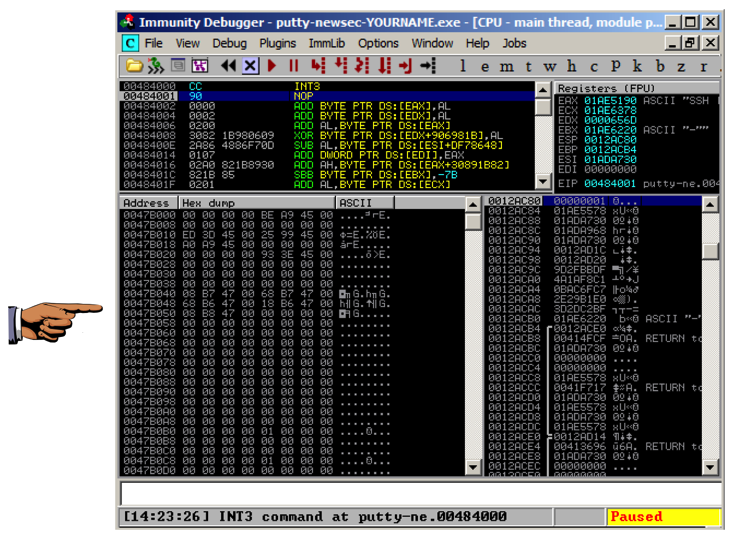Show patches via 'p' button

click(x=616, y=66)
